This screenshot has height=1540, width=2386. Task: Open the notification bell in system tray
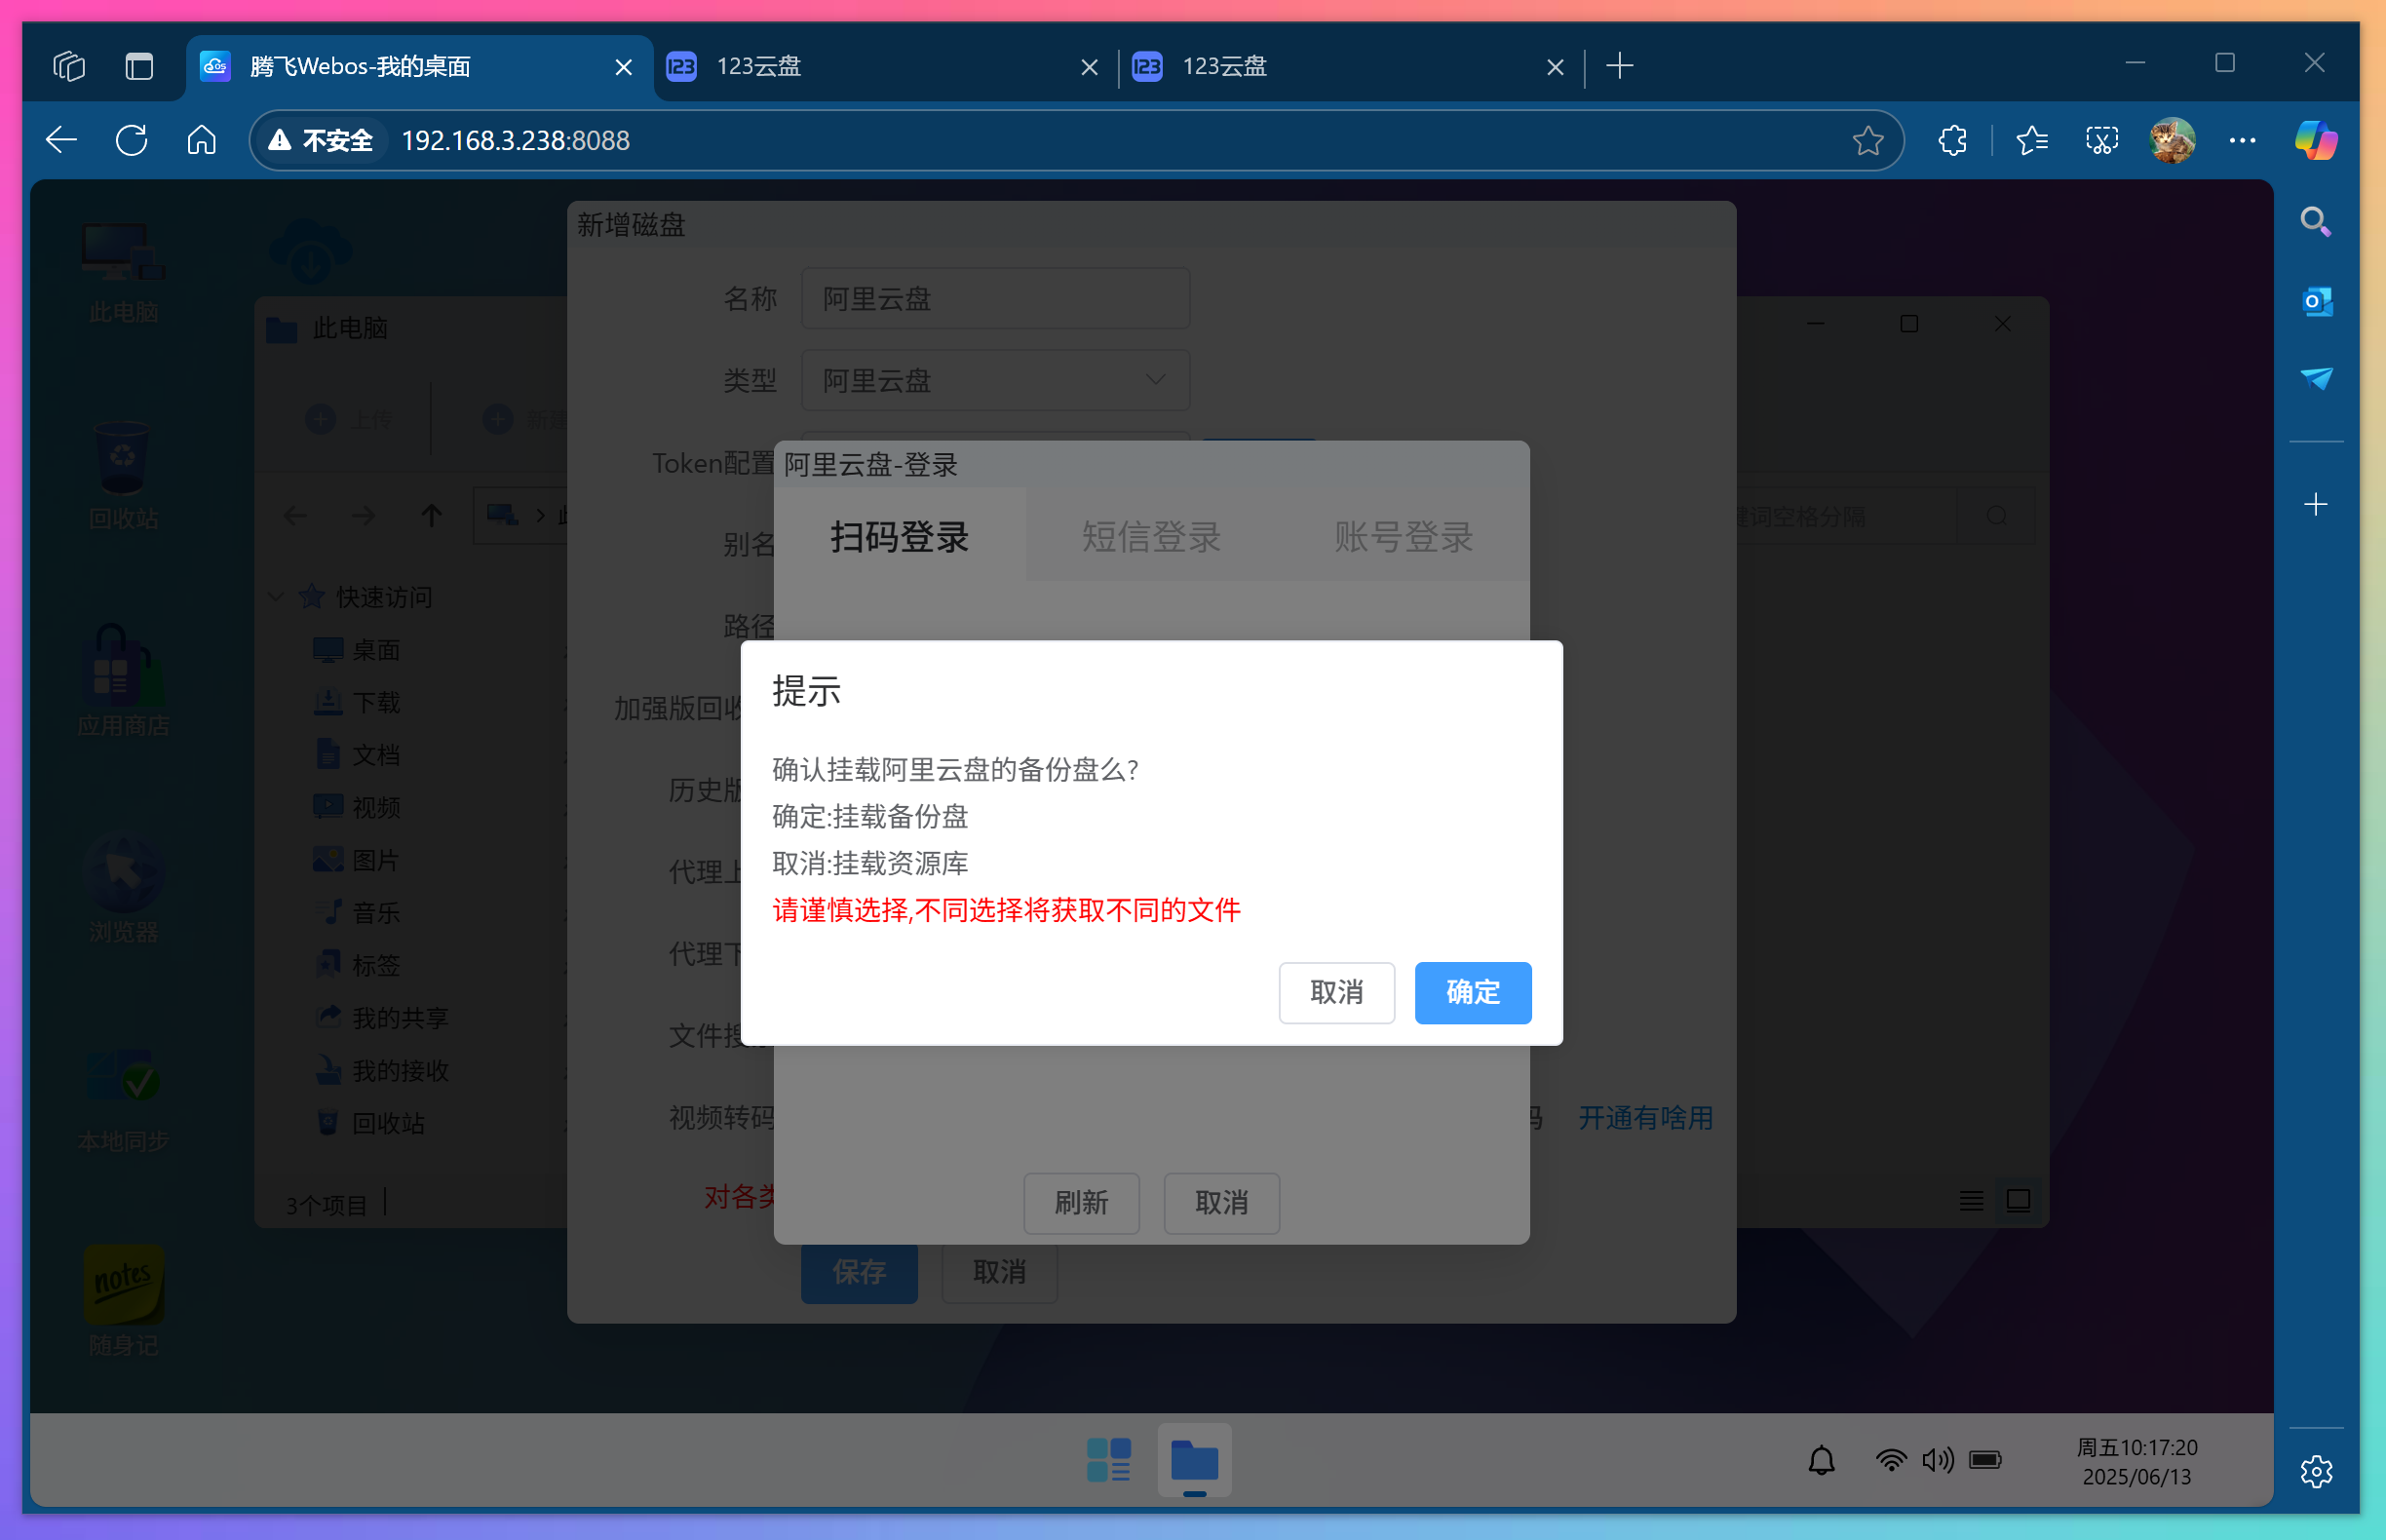pyautogui.click(x=1821, y=1460)
